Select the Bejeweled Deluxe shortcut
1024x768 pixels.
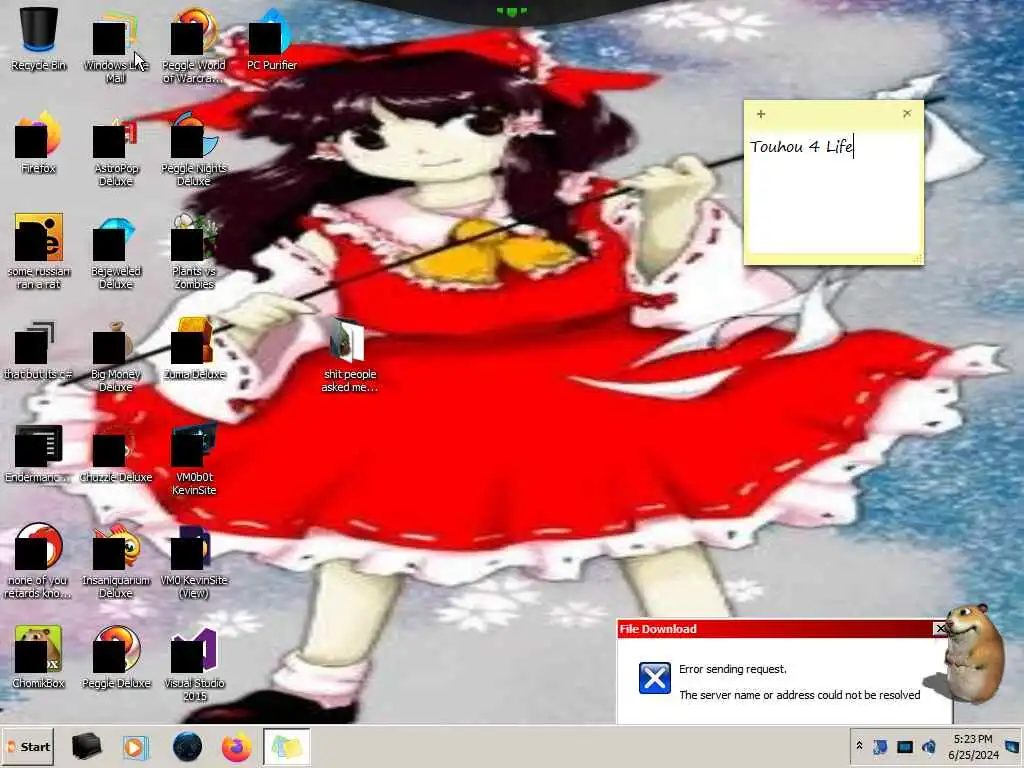tap(116, 253)
